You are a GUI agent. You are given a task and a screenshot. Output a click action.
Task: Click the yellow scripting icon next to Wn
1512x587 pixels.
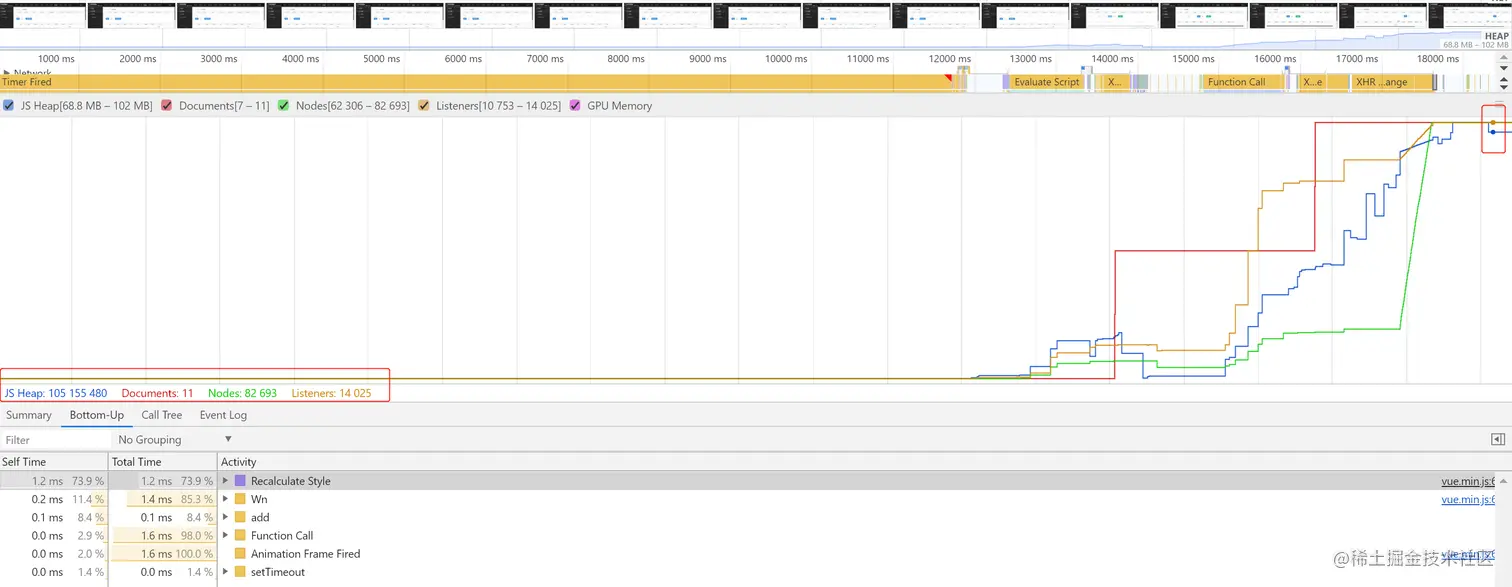click(x=240, y=499)
